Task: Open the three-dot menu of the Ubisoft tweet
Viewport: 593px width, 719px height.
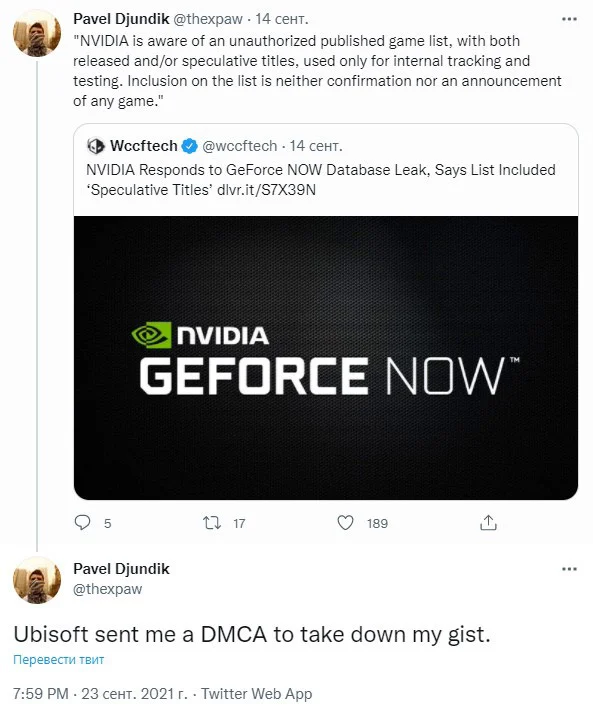Action: coord(569,569)
